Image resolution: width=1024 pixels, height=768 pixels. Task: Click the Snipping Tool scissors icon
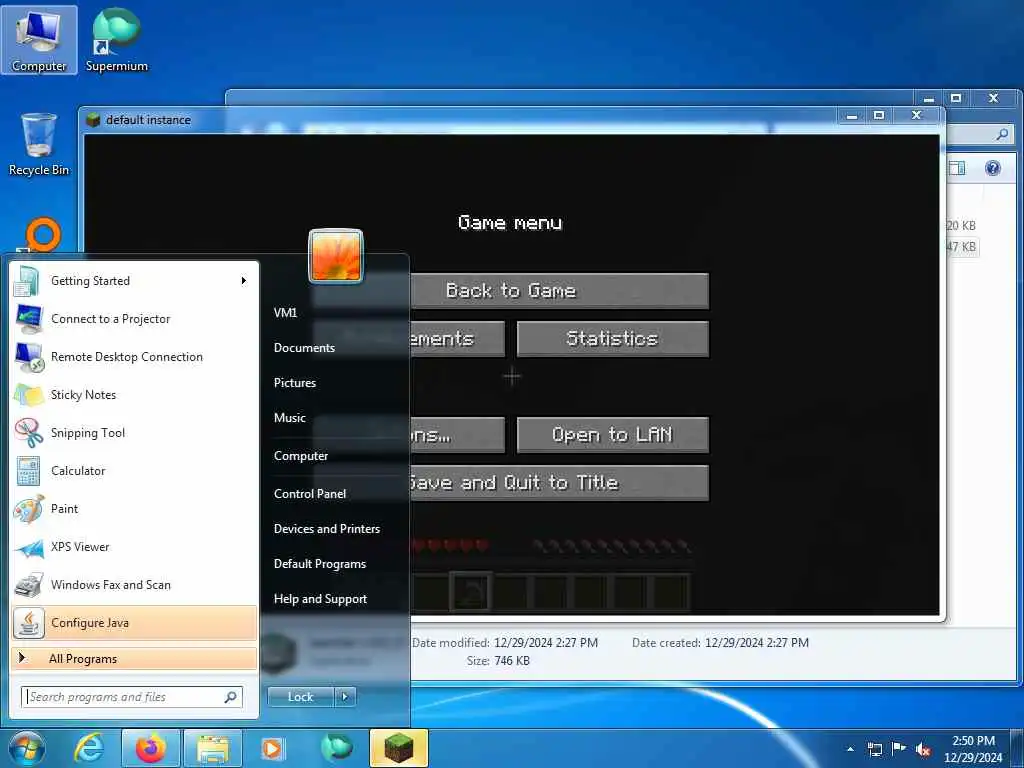(x=28, y=433)
